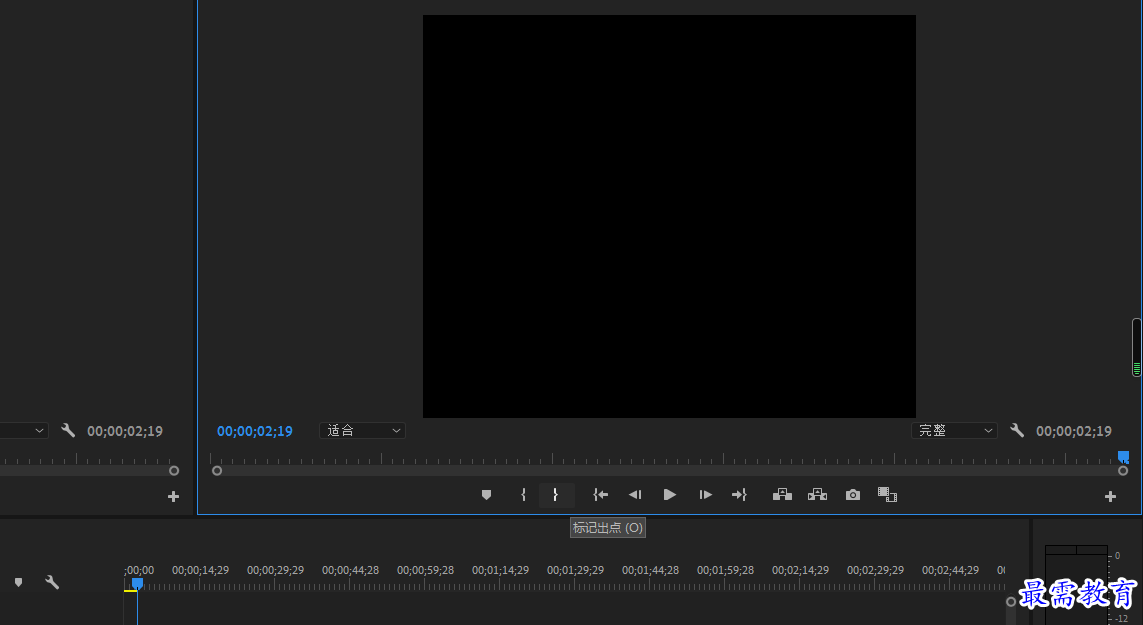Step forward one frame
The width and height of the screenshot is (1143, 625).
point(705,495)
